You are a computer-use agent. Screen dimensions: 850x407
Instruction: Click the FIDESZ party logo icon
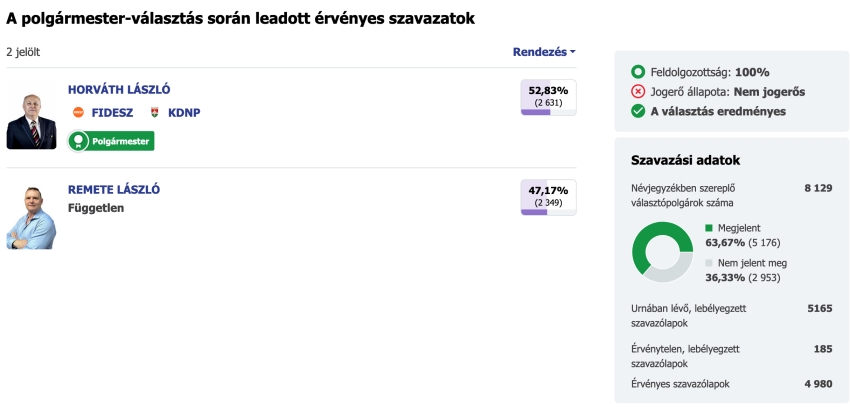[79, 112]
